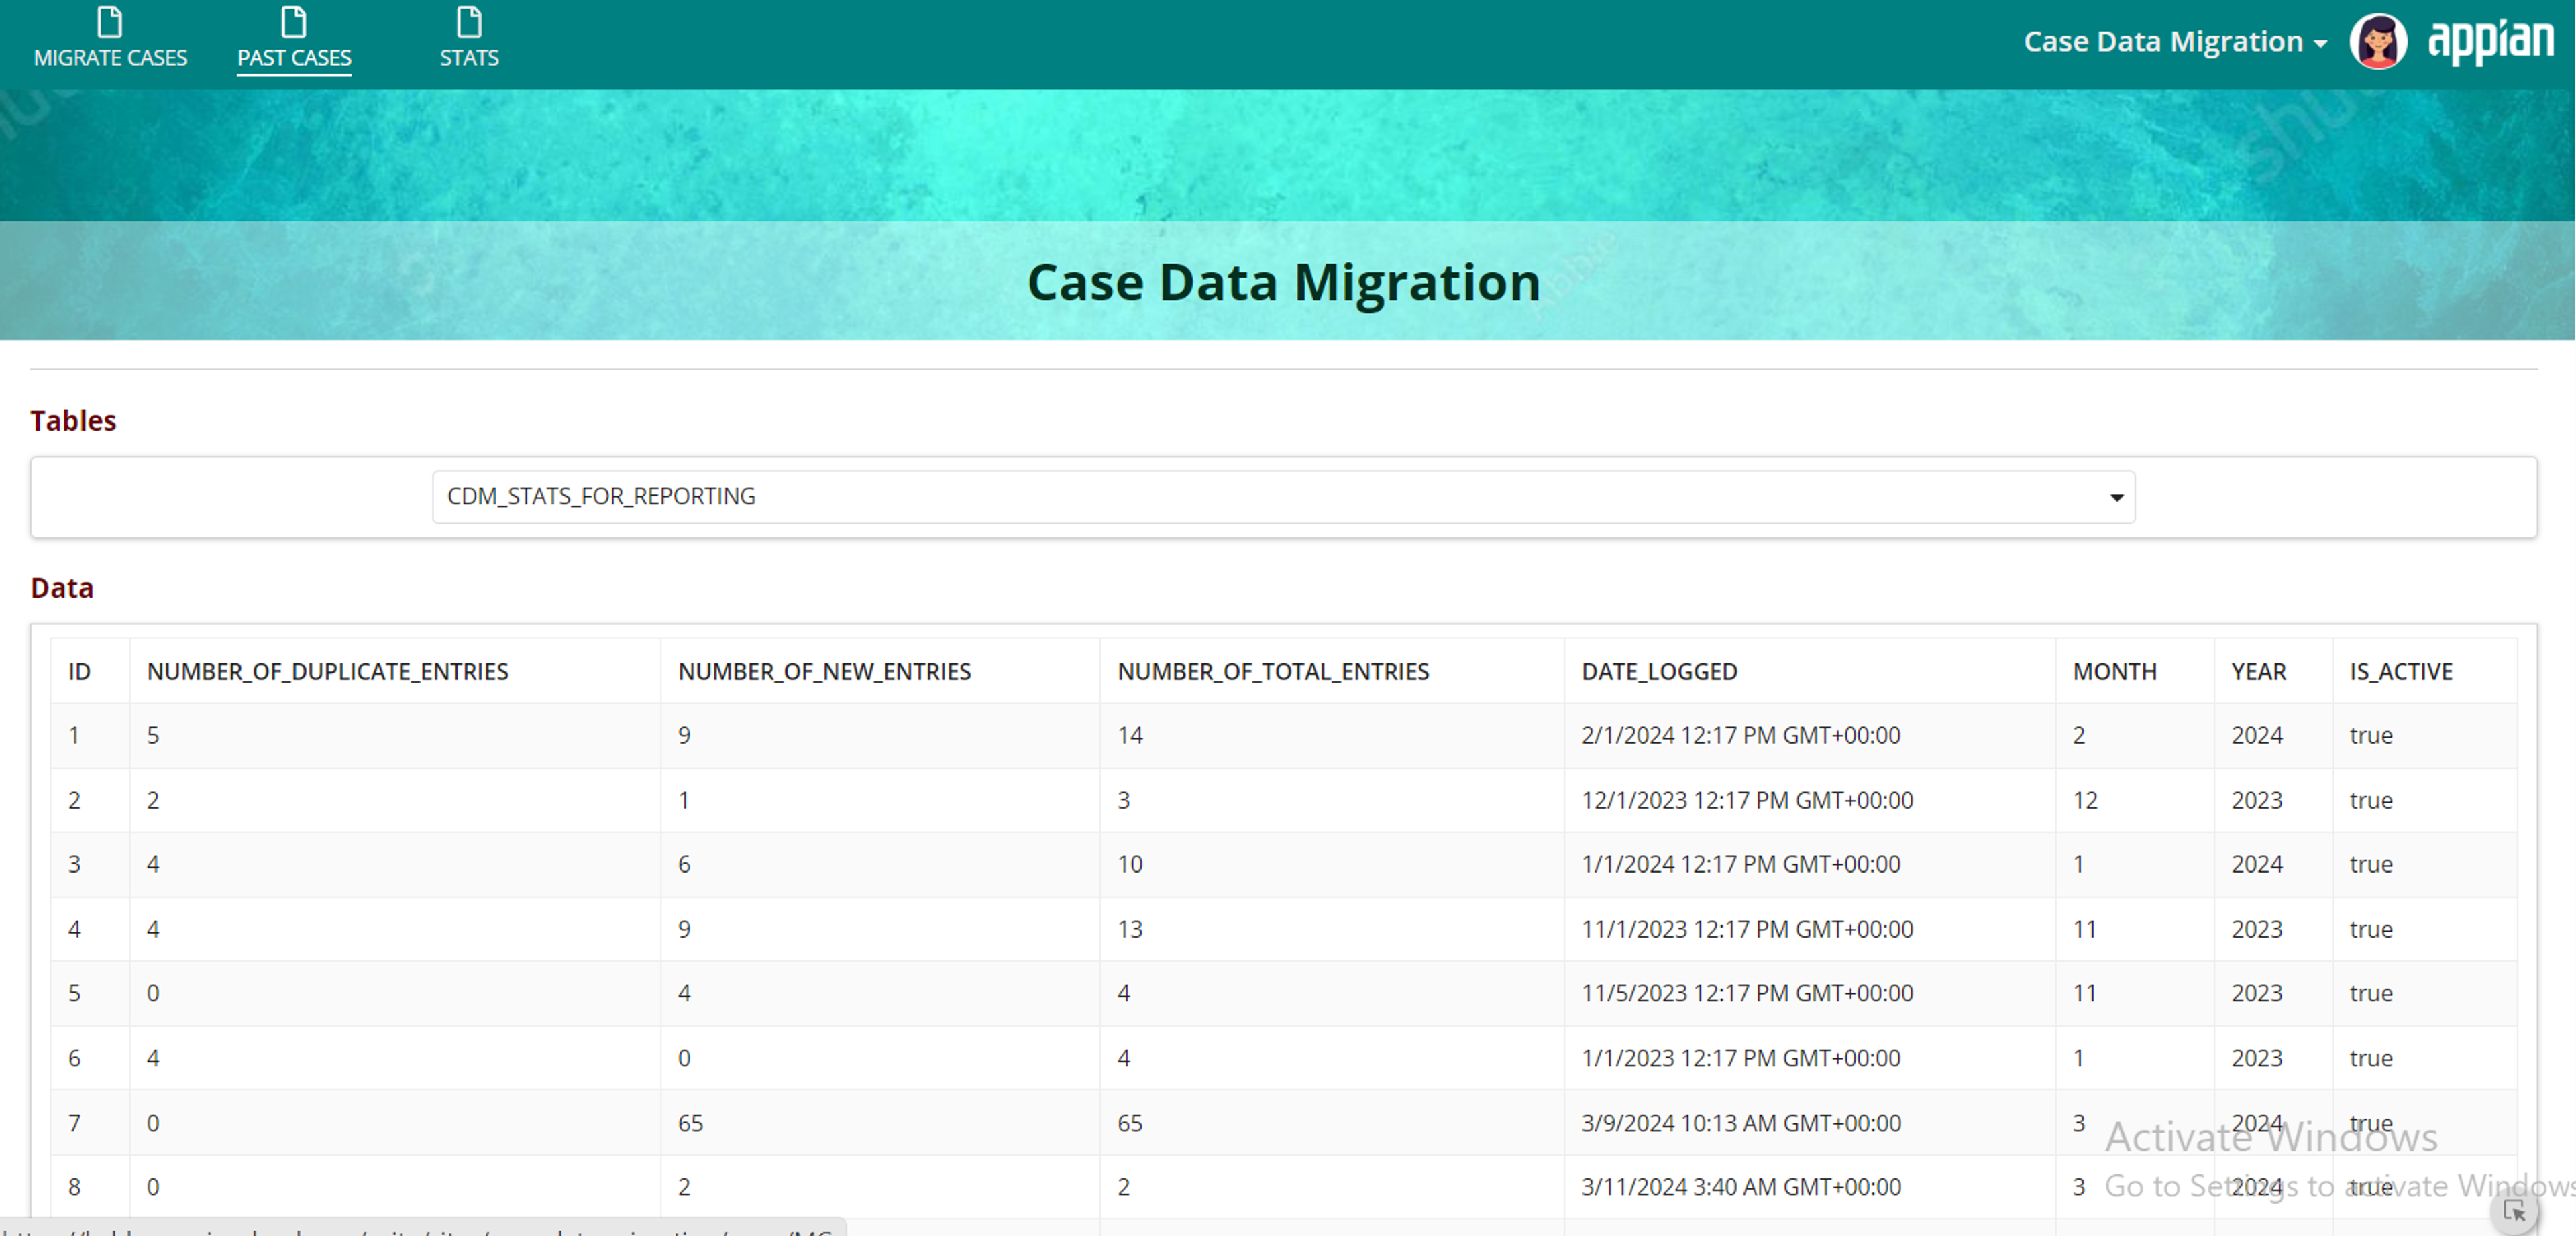The width and height of the screenshot is (2576, 1236).
Task: Click total entries value 13
Action: [x=1130, y=930]
